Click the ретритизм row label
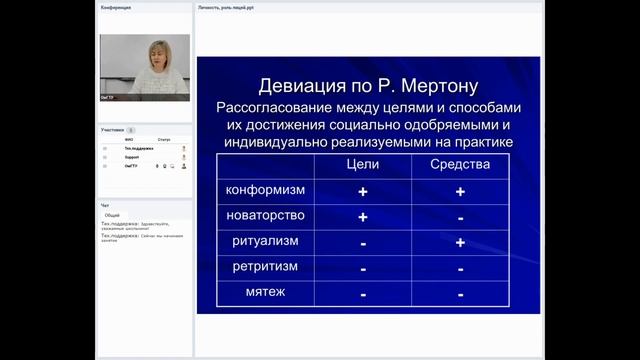The height and width of the screenshot is (360, 640). [x=265, y=266]
